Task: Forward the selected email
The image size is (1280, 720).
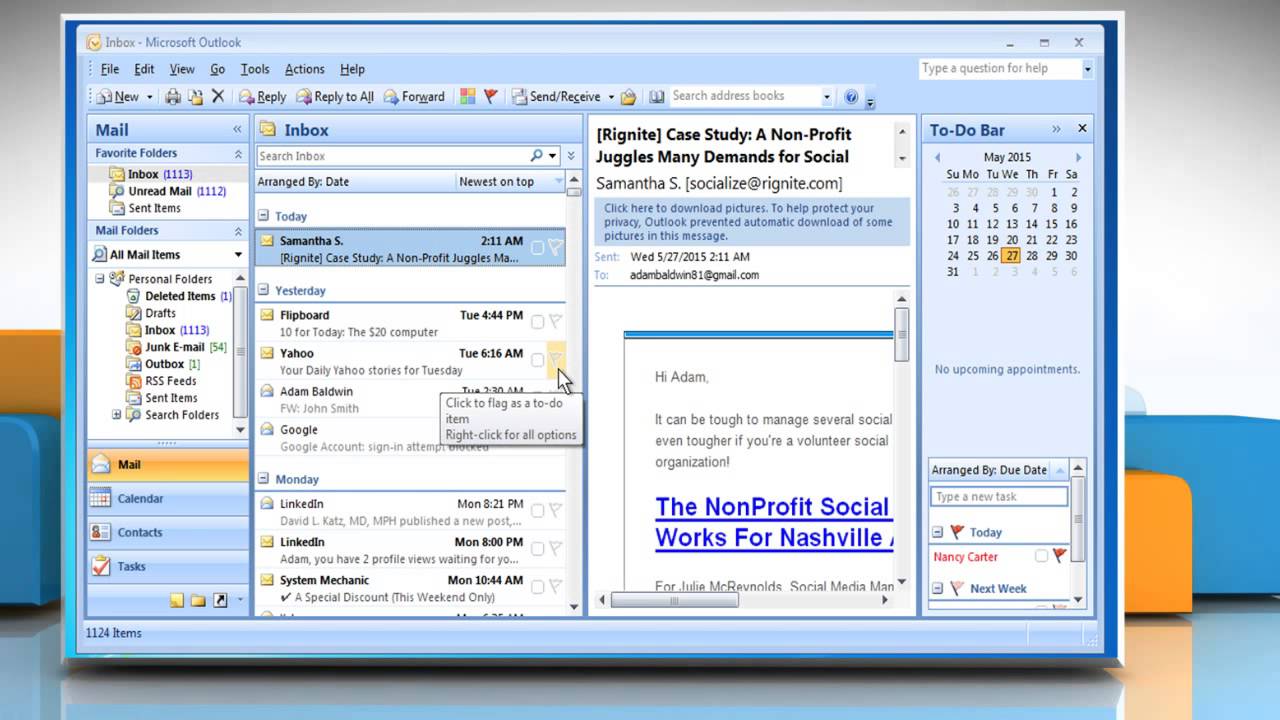Action: (x=414, y=97)
